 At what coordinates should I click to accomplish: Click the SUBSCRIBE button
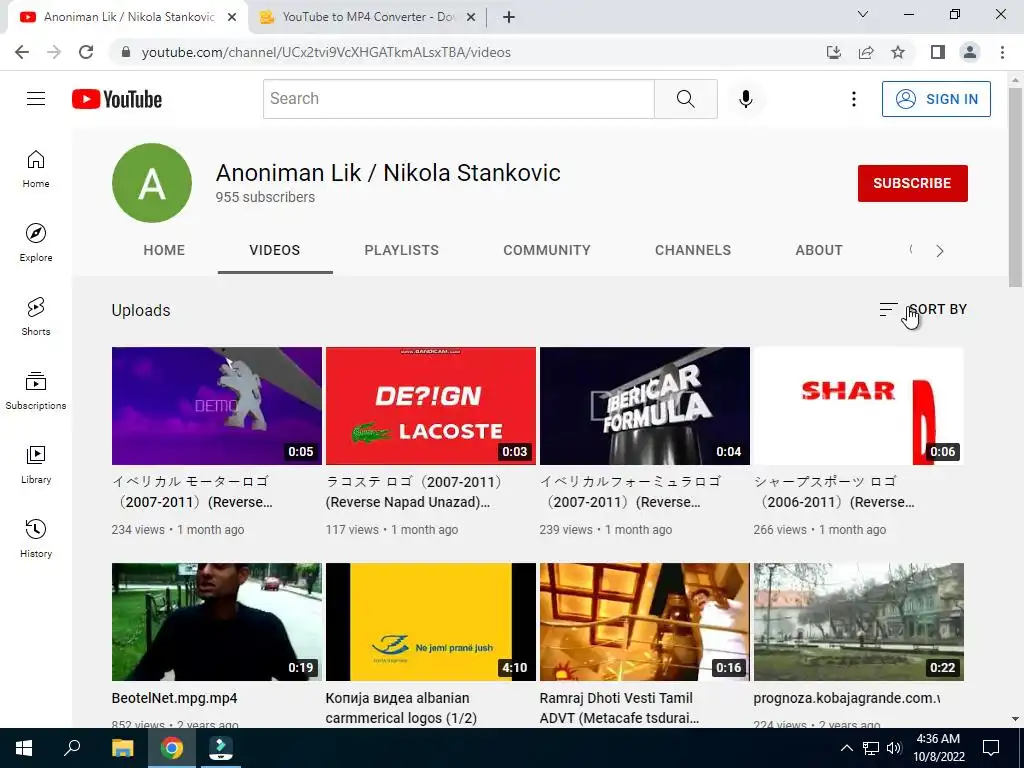pyautogui.click(x=912, y=184)
